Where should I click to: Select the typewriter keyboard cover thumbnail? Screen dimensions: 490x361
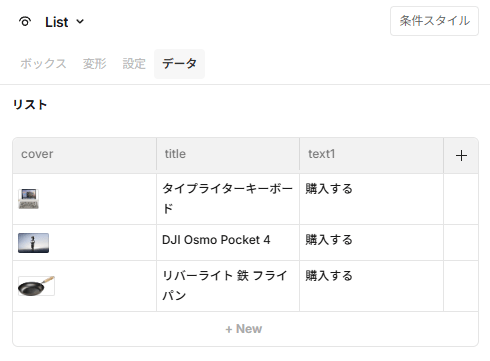pyautogui.click(x=28, y=199)
